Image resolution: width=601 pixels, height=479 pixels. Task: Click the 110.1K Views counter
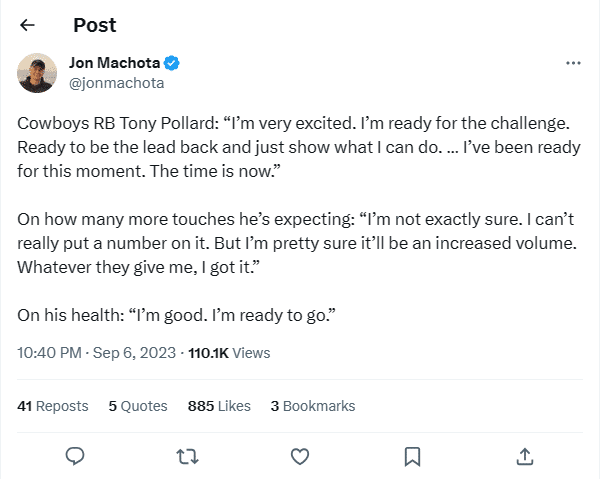pyautogui.click(x=229, y=353)
